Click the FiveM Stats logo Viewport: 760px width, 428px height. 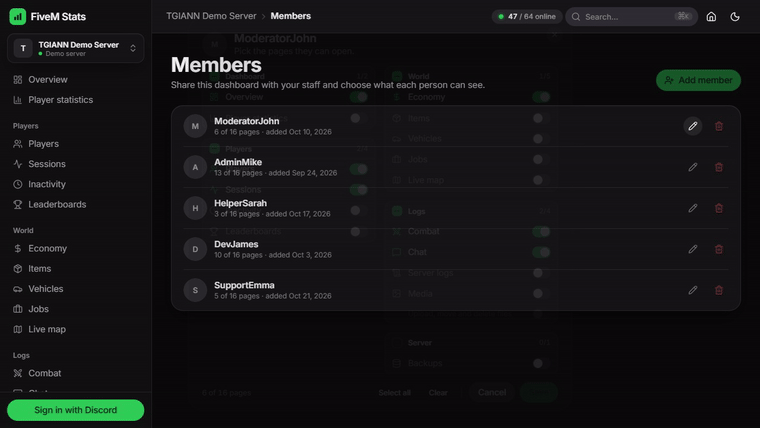18,16
